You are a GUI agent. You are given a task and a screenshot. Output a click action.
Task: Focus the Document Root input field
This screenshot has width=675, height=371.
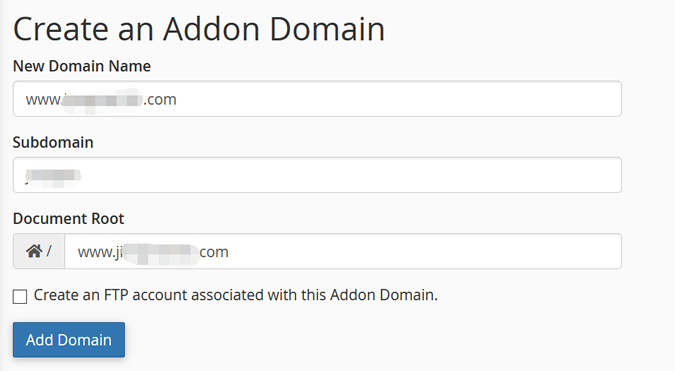point(343,251)
